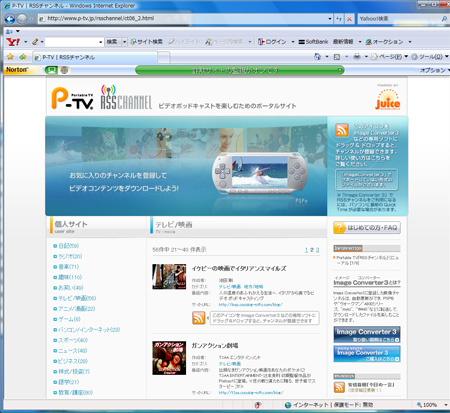
Task: Go to page 1 of results
Action: [x=306, y=250]
